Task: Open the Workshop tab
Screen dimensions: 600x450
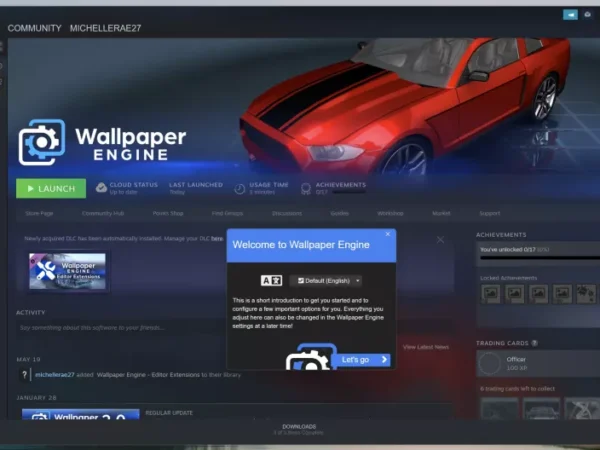Action: point(390,213)
